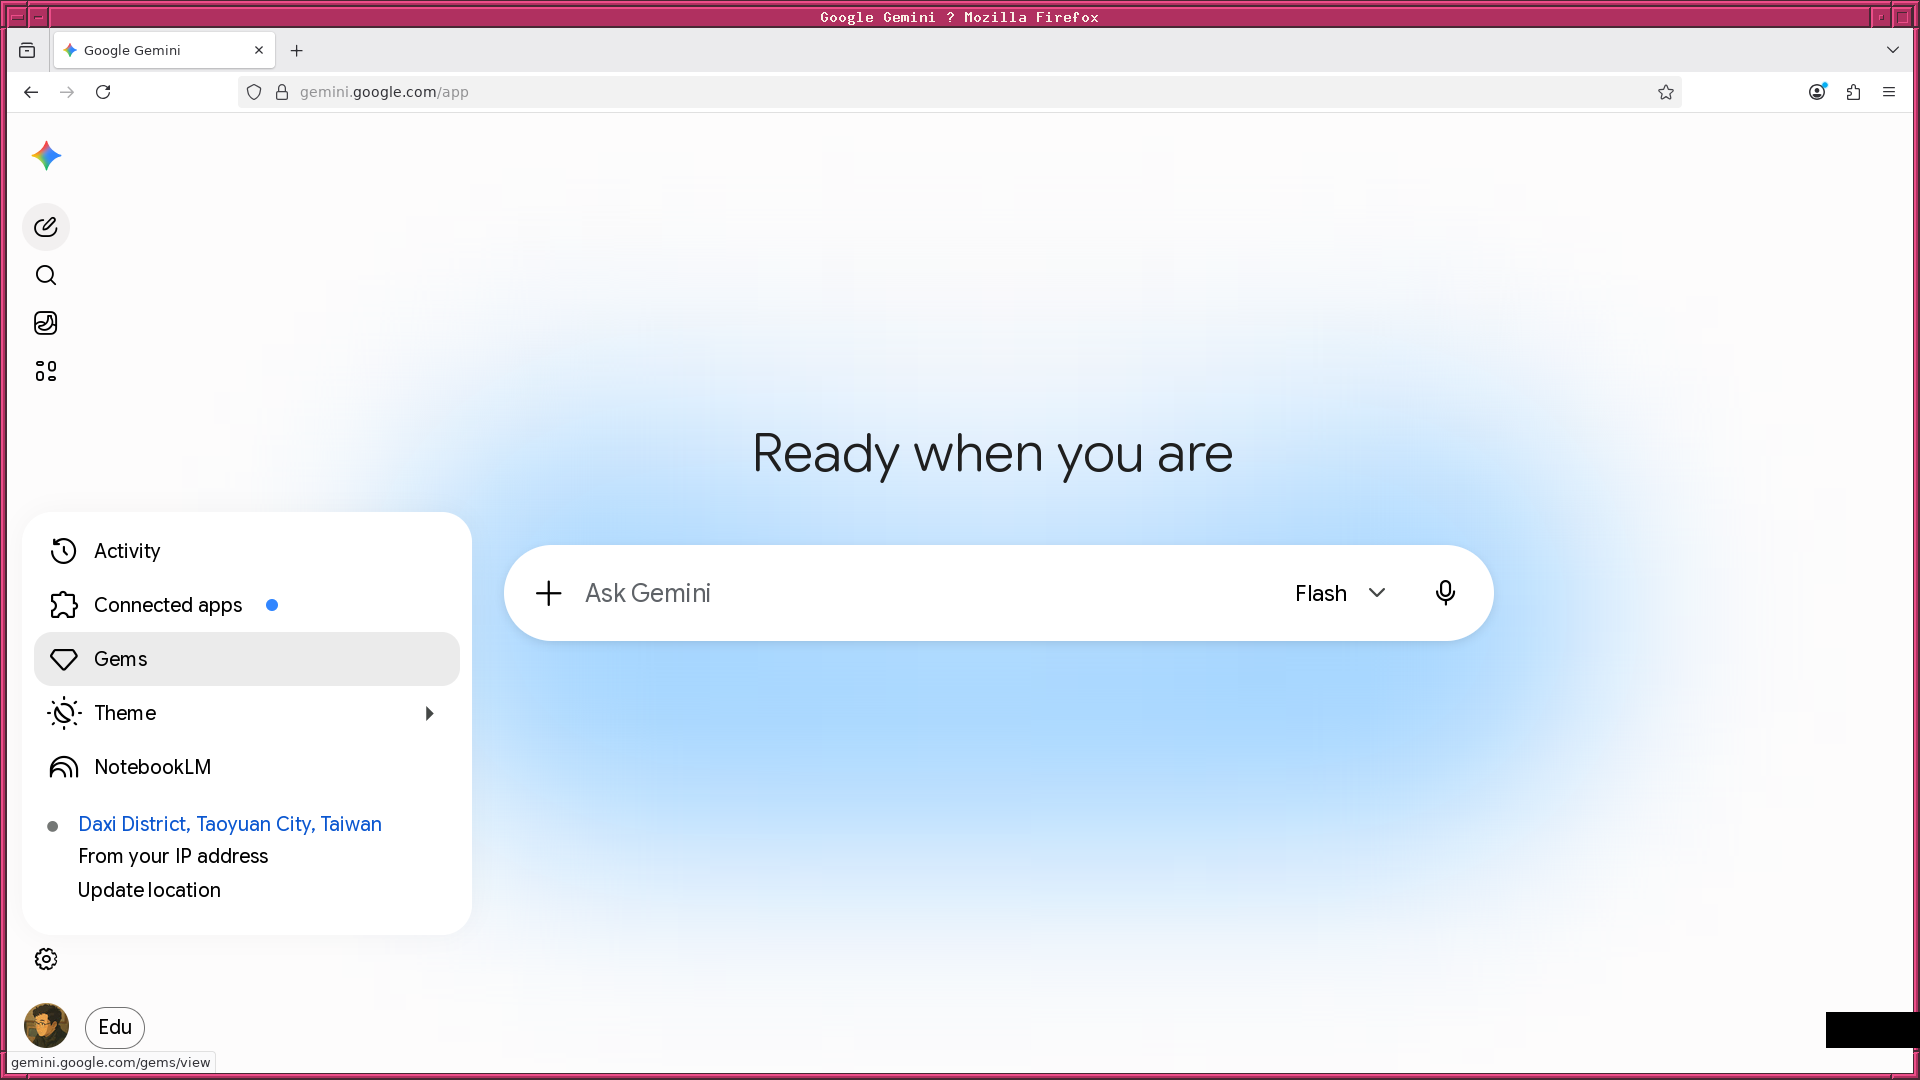
Task: Click the plus attach button in prompt box
Action: [549, 593]
